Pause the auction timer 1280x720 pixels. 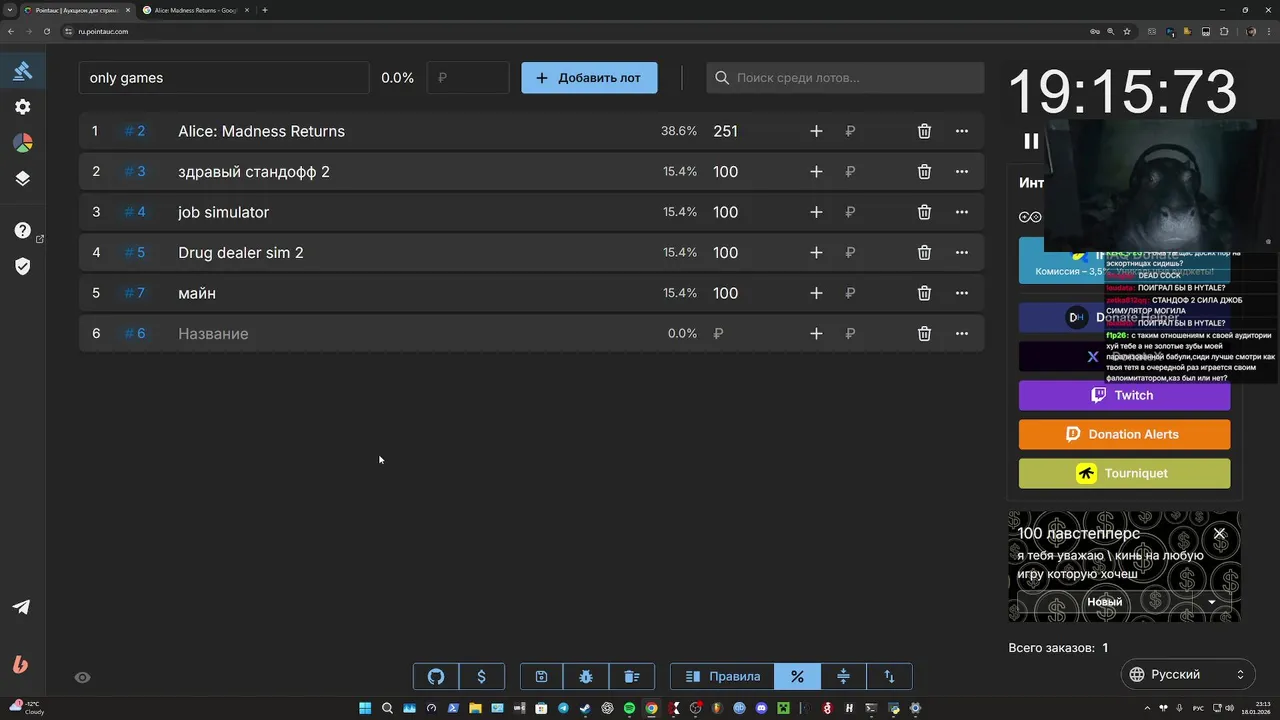pos(1031,141)
